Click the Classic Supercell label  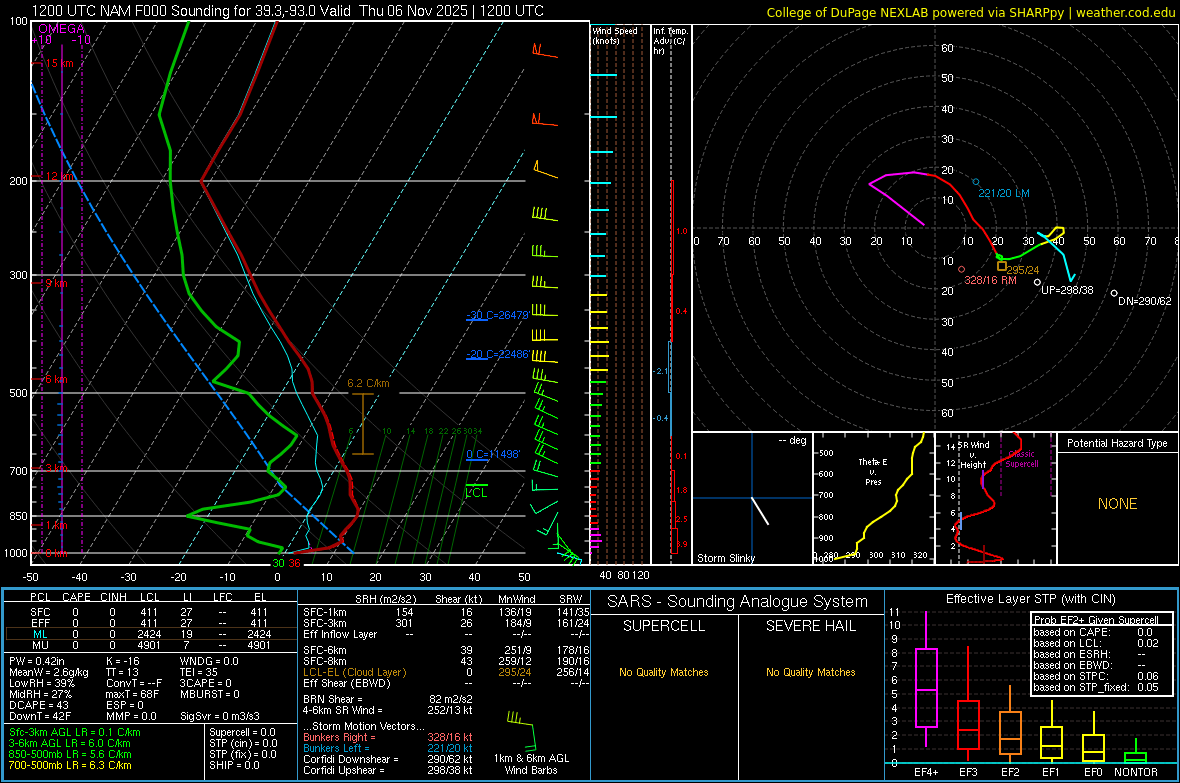pyautogui.click(x=1022, y=459)
